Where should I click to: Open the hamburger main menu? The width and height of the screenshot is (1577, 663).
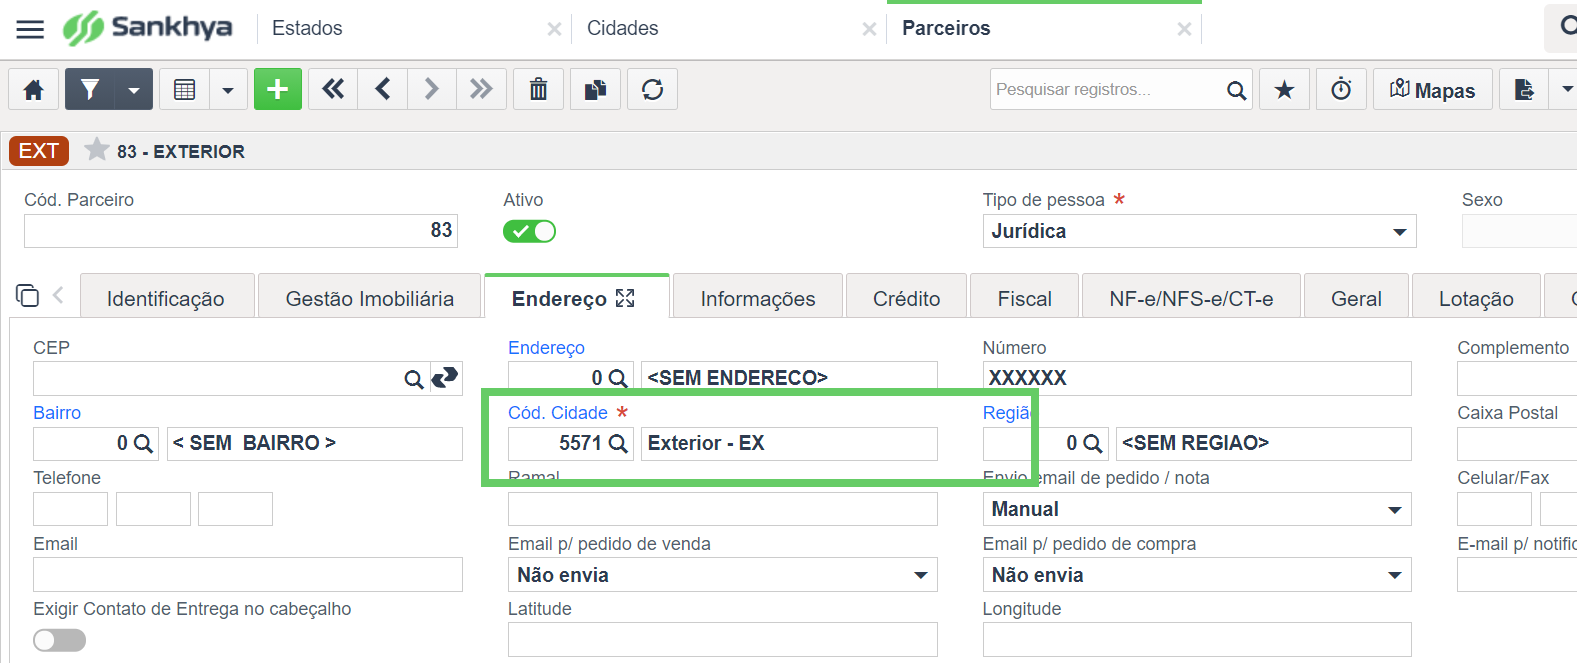(30, 29)
